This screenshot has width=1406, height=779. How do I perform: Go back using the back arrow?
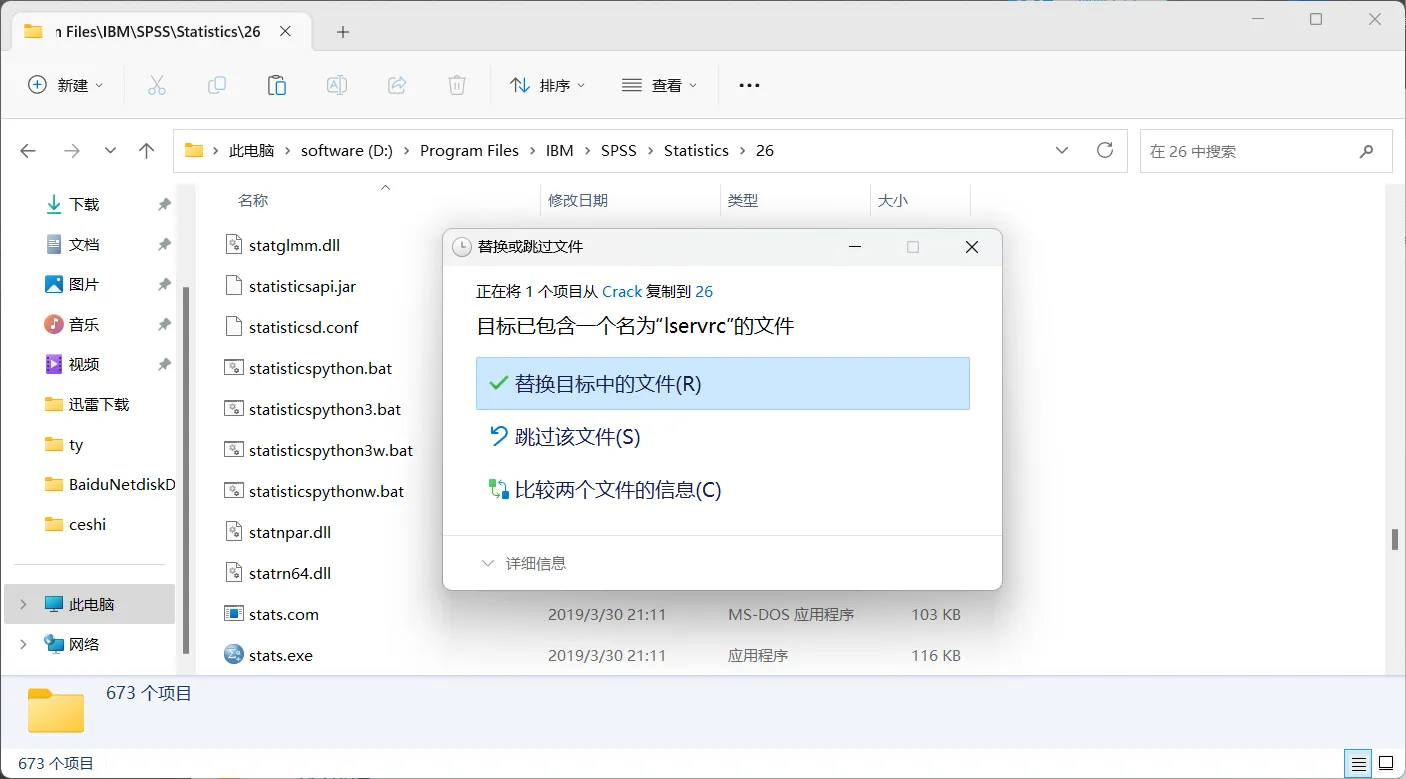[x=28, y=150]
